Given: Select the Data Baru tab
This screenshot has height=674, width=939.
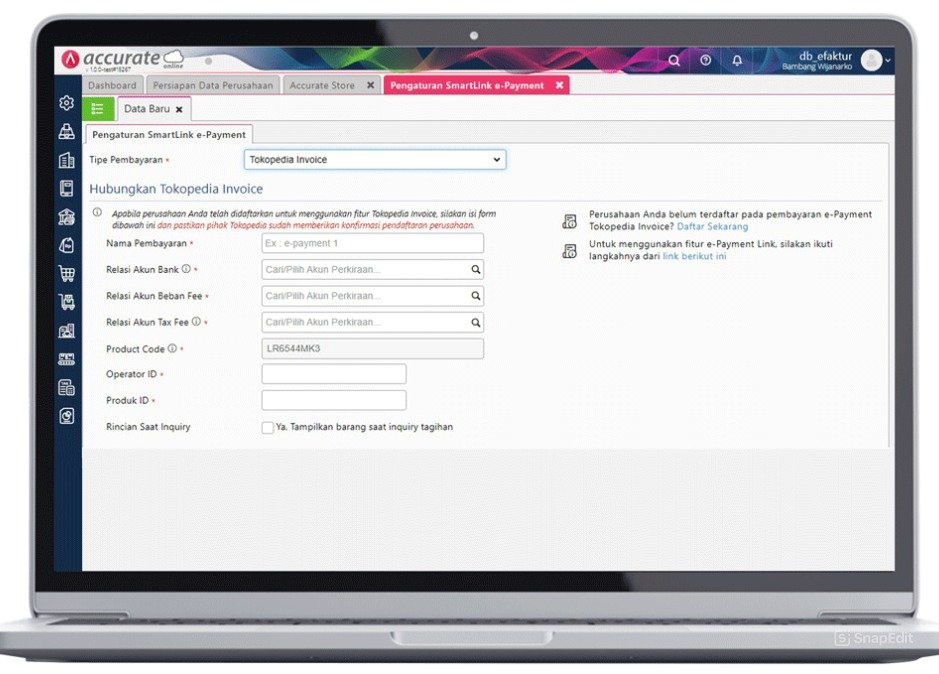Looking at the screenshot, I should (147, 109).
